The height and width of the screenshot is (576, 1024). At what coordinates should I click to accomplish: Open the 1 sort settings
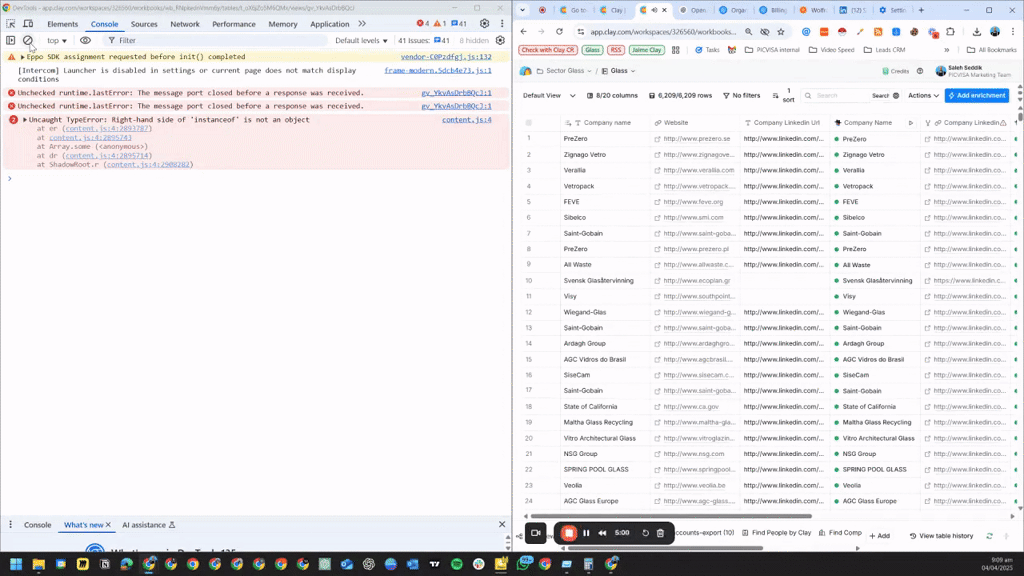[782, 95]
